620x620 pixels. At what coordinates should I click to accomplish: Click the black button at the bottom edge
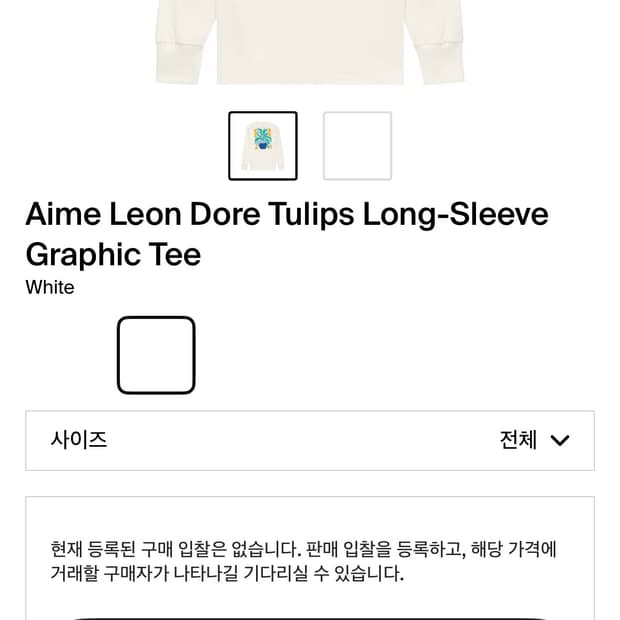click(310, 614)
